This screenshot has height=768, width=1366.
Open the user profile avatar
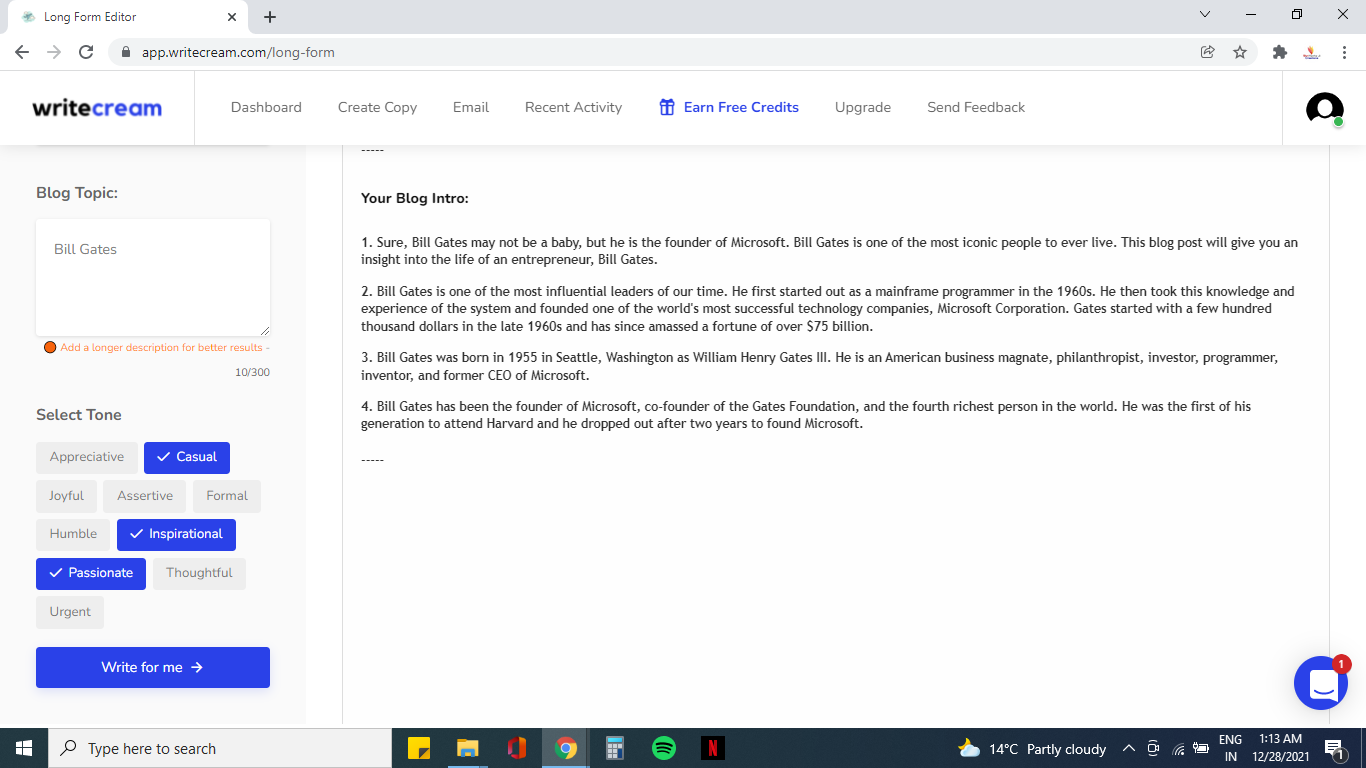(x=1325, y=108)
